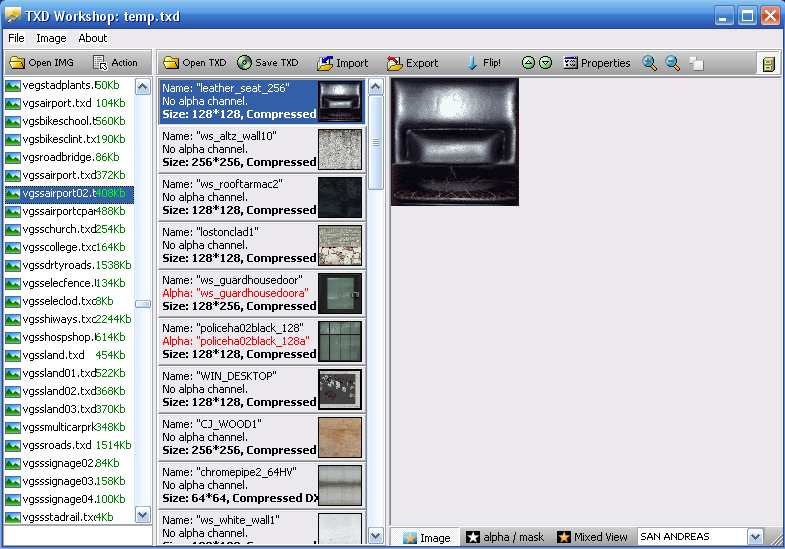
Task: Import a texture image
Action: pyautogui.click(x=343, y=63)
